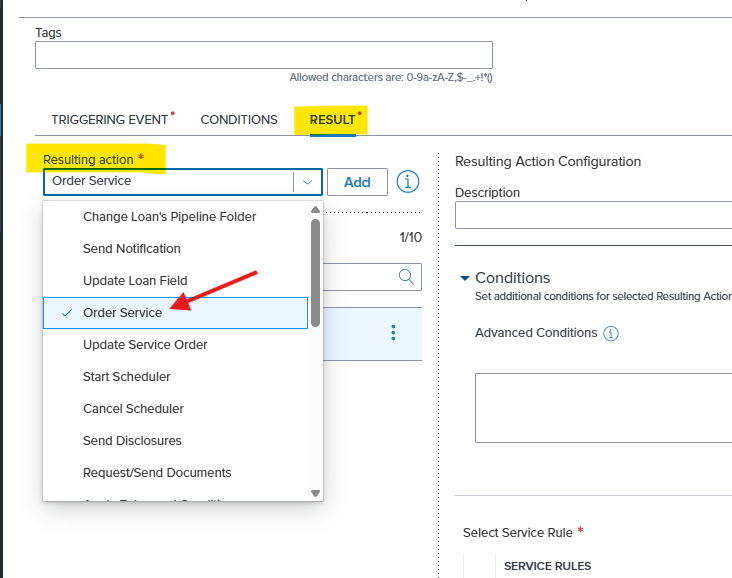
Task: Click into the Advanced Conditions text area
Action: click(603, 408)
